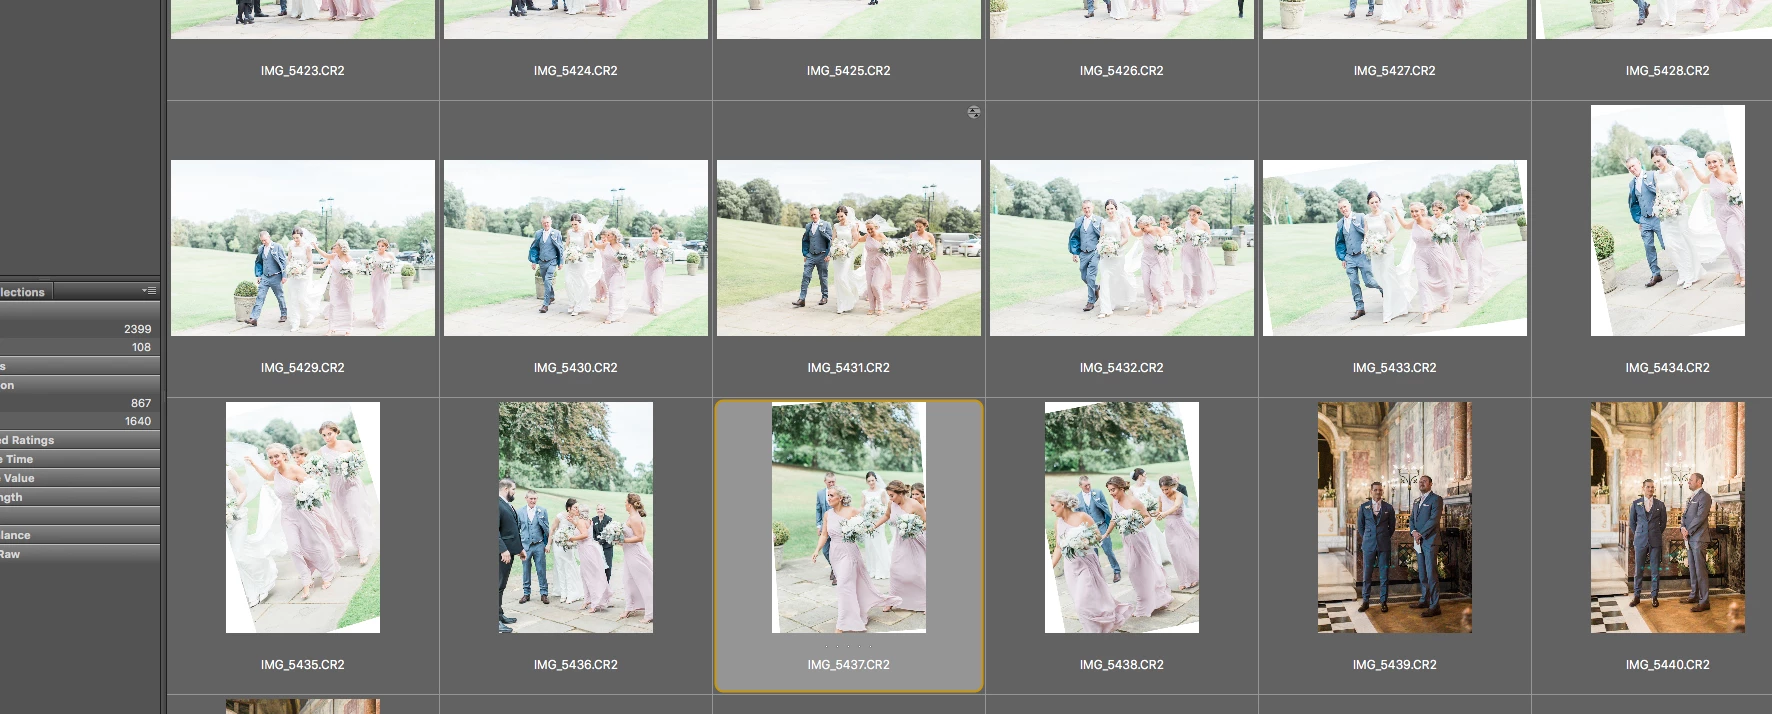This screenshot has height=714, width=1772.
Task: Expand the Value filter section header
Action: [x=80, y=478]
